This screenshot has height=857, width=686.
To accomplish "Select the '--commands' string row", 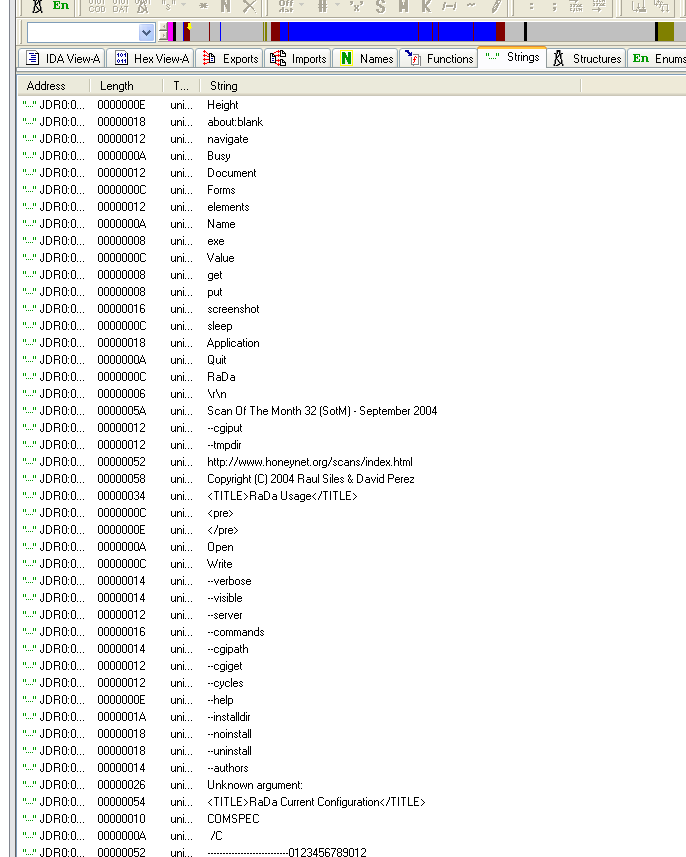I will [x=236, y=632].
